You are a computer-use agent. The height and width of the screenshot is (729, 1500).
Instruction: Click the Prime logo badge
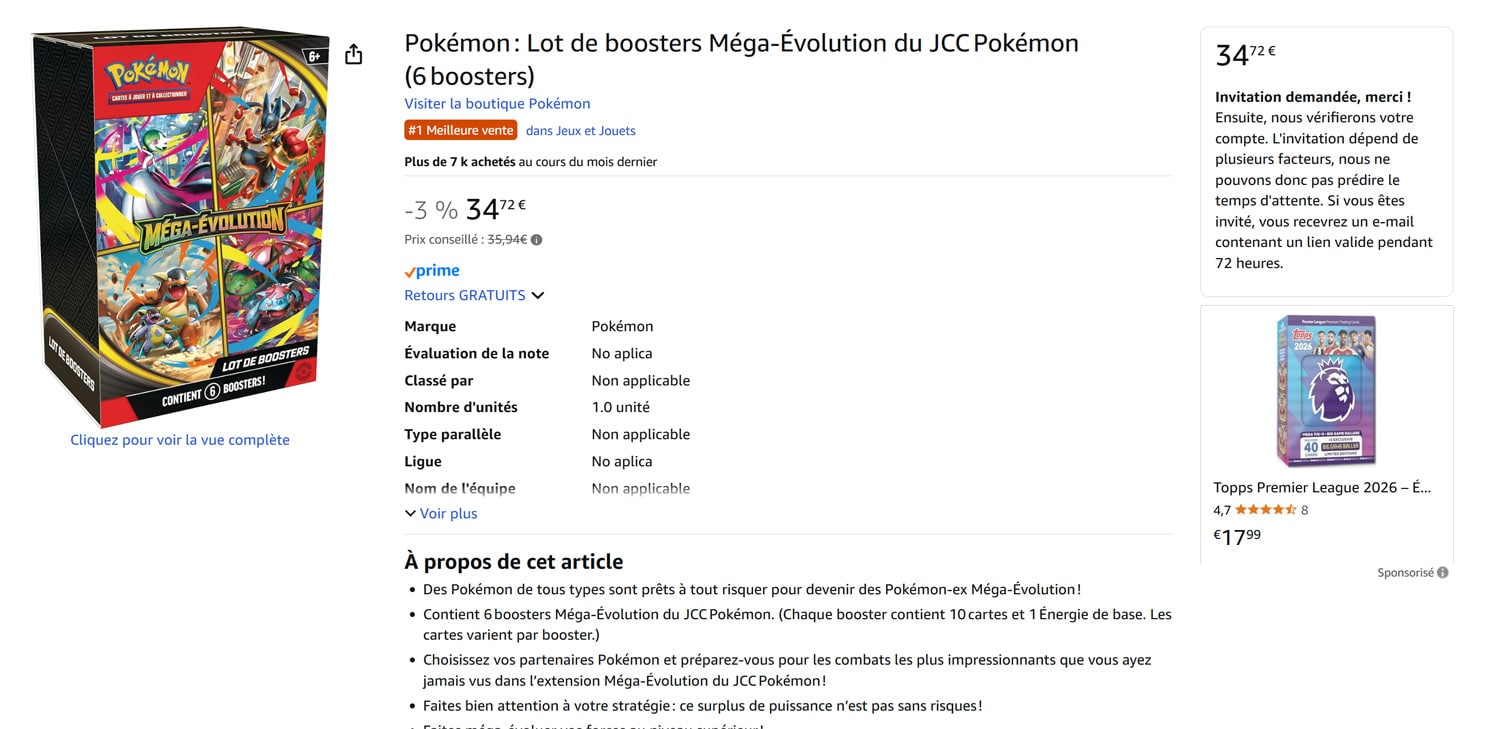point(432,271)
